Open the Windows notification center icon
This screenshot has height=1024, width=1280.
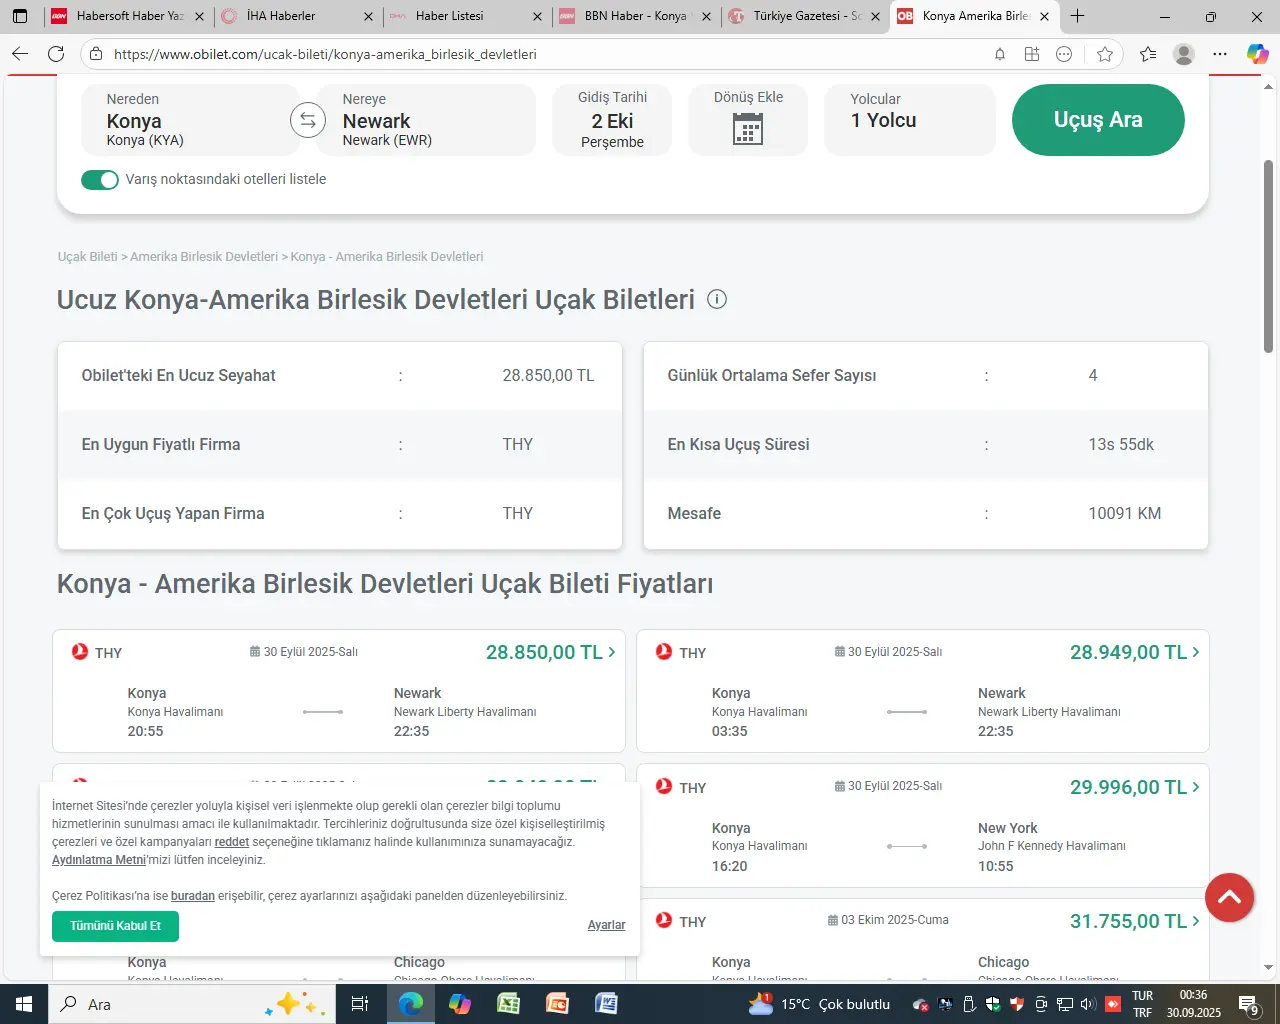[1249, 1004]
